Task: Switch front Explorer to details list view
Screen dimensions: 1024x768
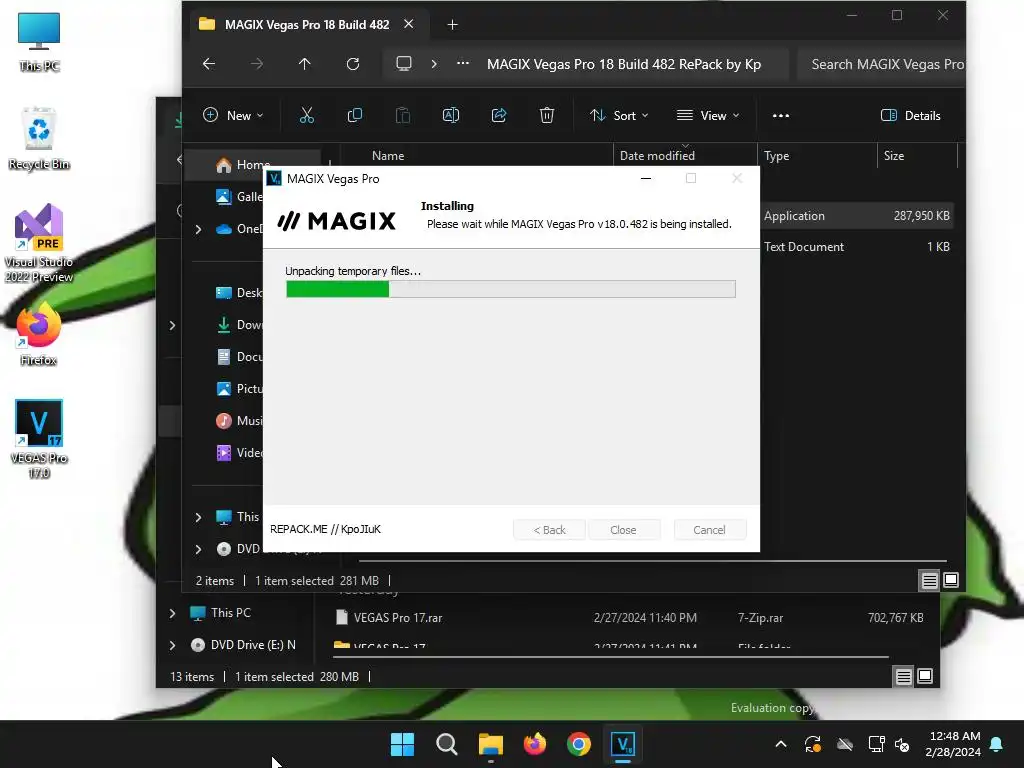Action: 929,580
